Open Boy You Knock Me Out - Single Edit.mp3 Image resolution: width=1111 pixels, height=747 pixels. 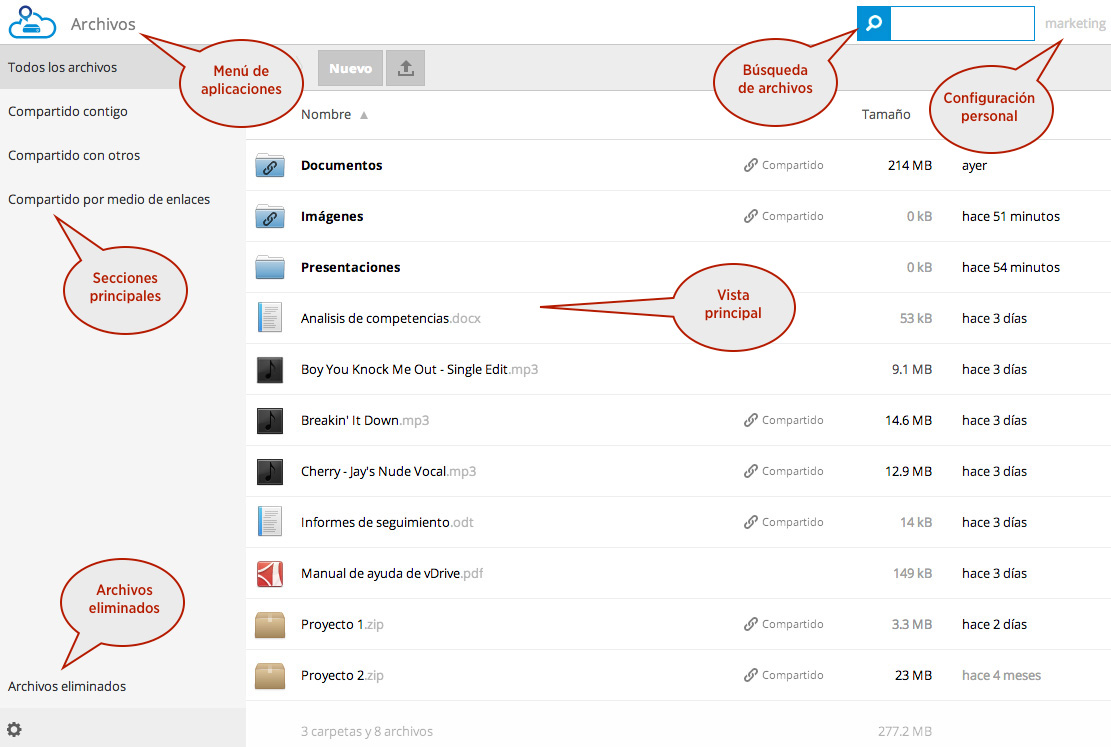click(x=419, y=369)
